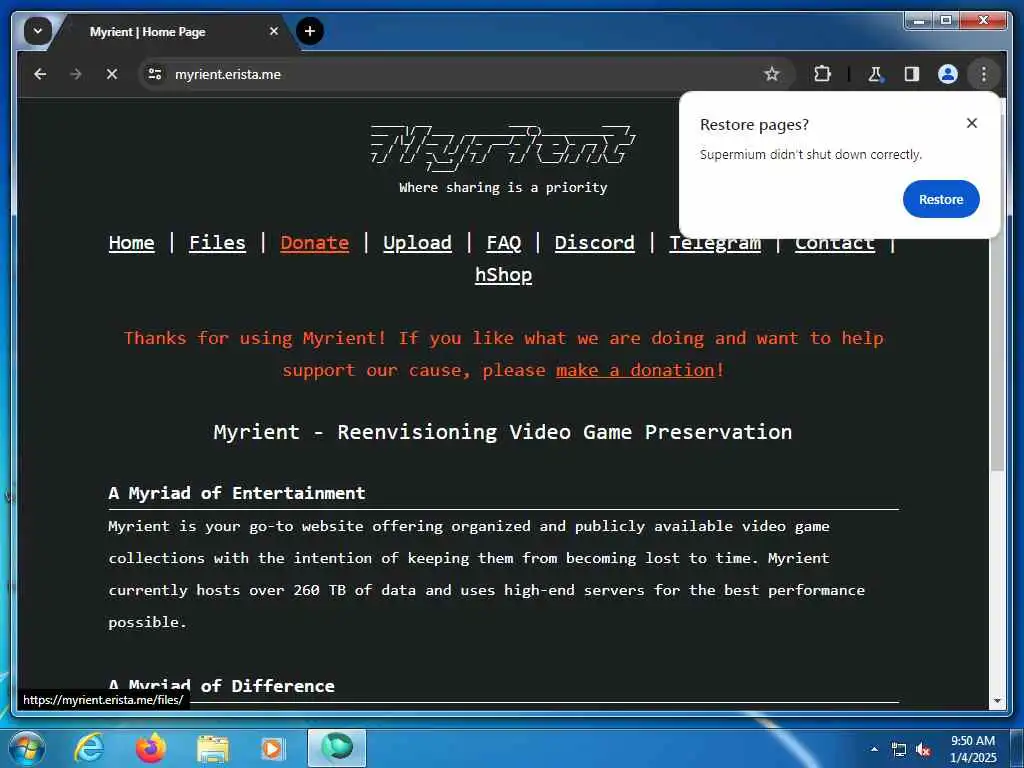Open site information for myrient.erista.me
This screenshot has height=768, width=1024.
click(x=155, y=74)
